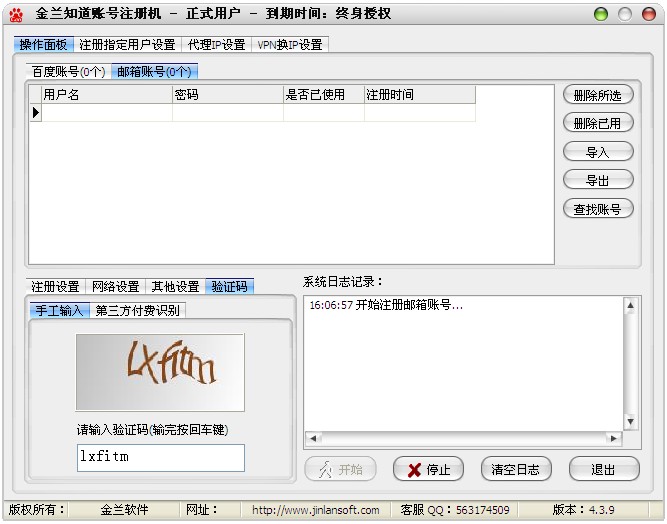Click the captcha image lxfitm
The width and height of the screenshot is (667, 524).
(x=160, y=372)
